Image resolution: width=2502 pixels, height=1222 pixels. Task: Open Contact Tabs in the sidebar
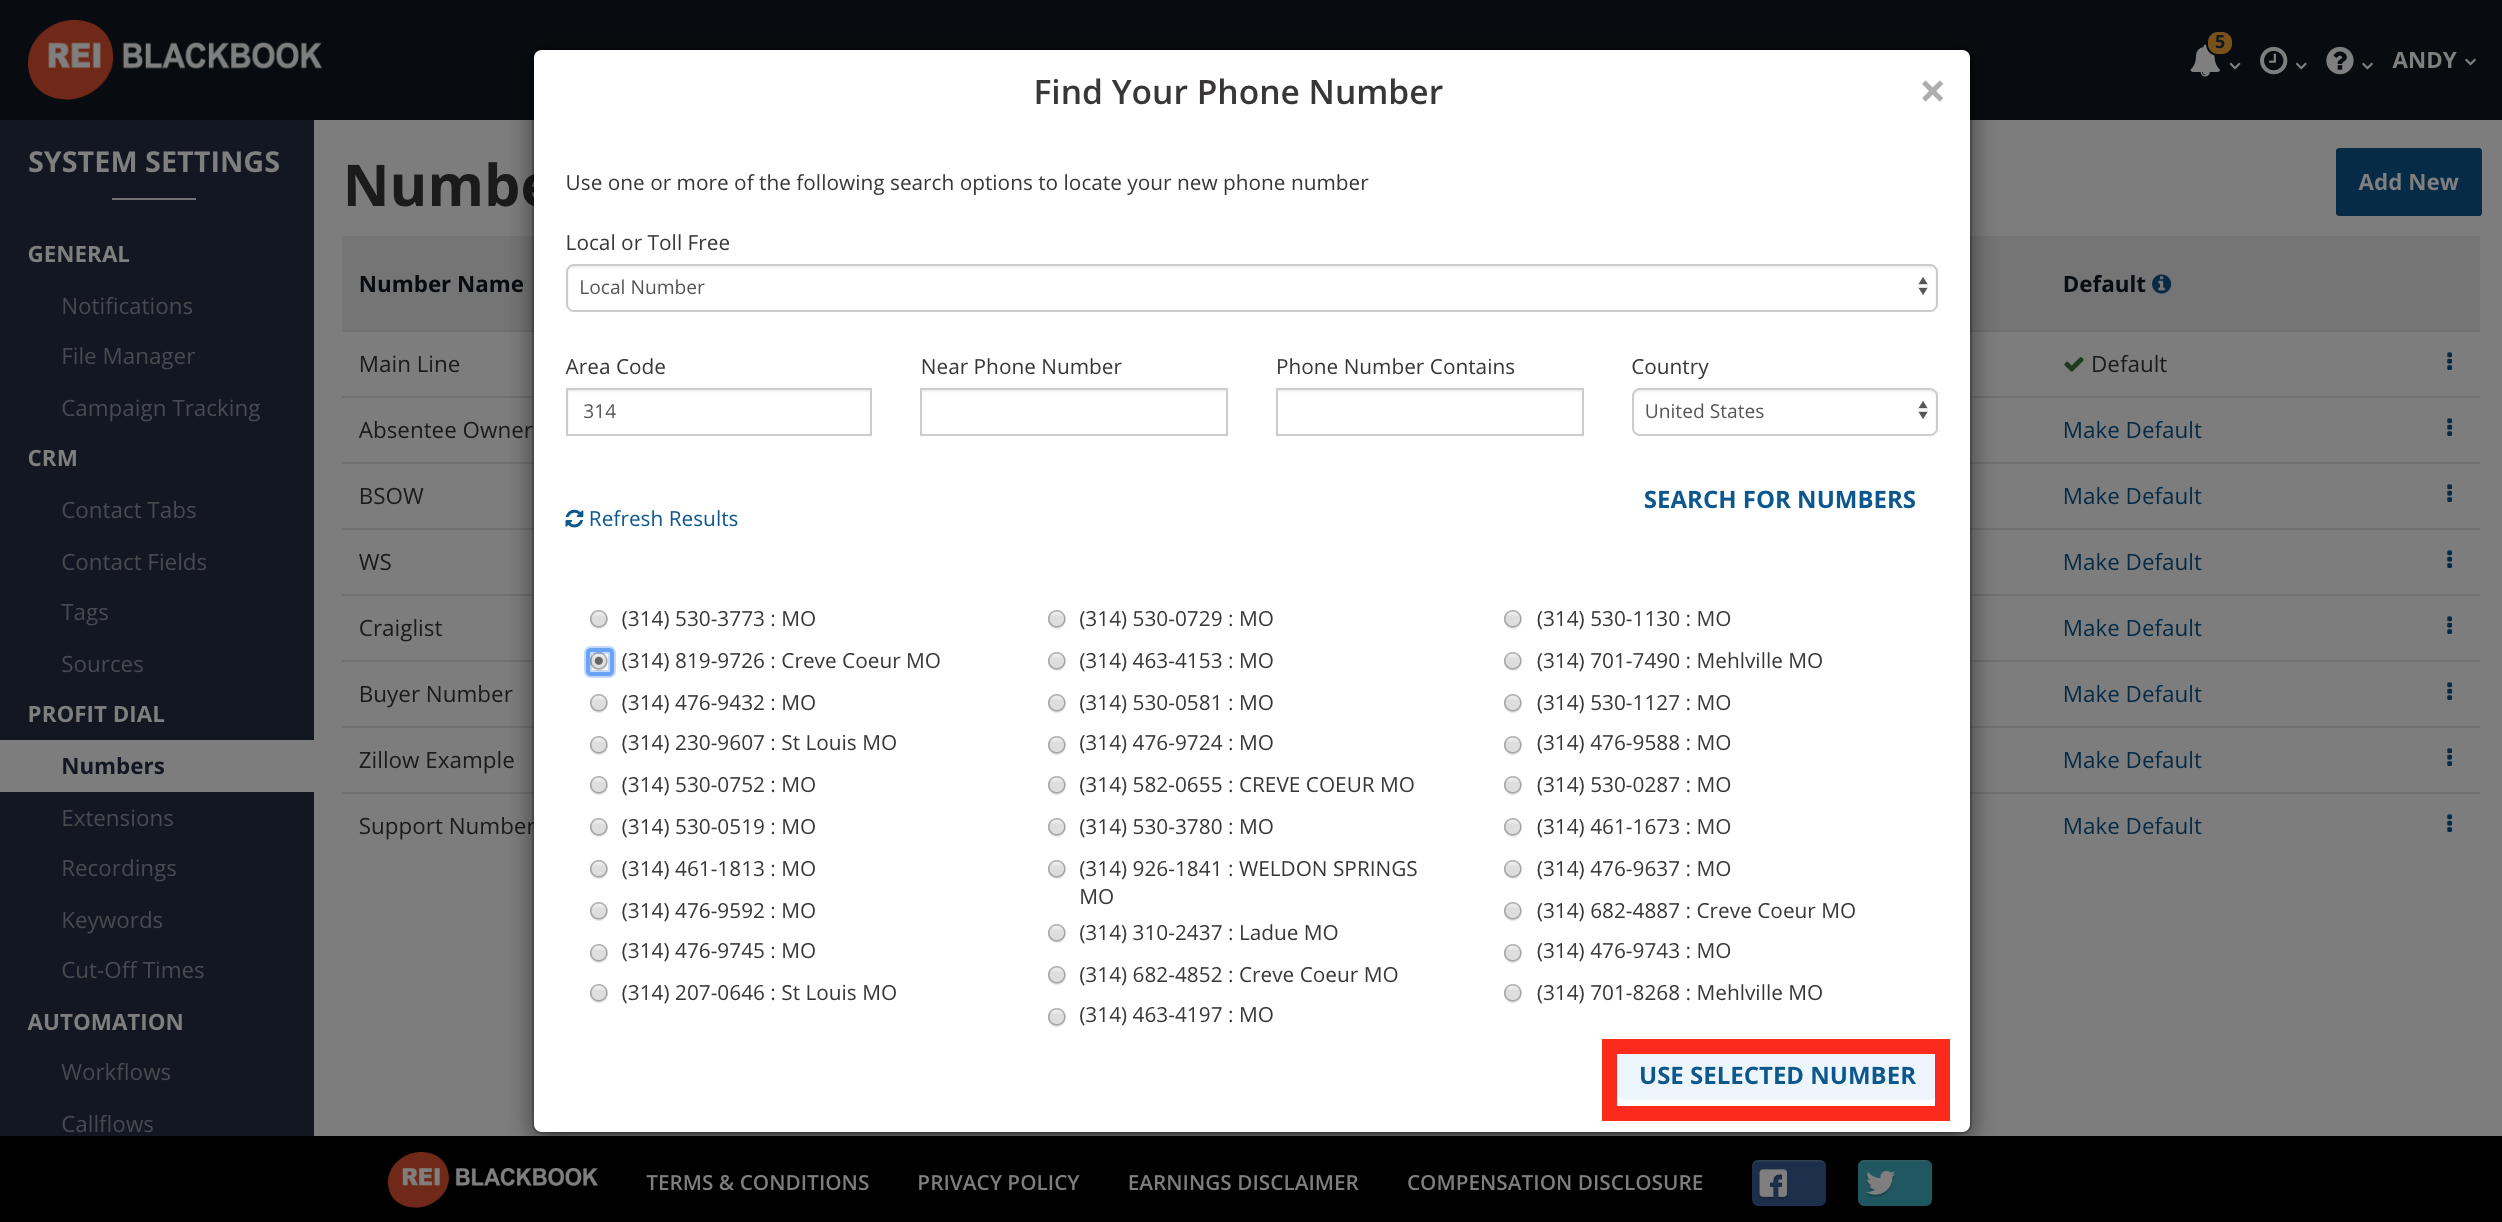pyautogui.click(x=128, y=510)
